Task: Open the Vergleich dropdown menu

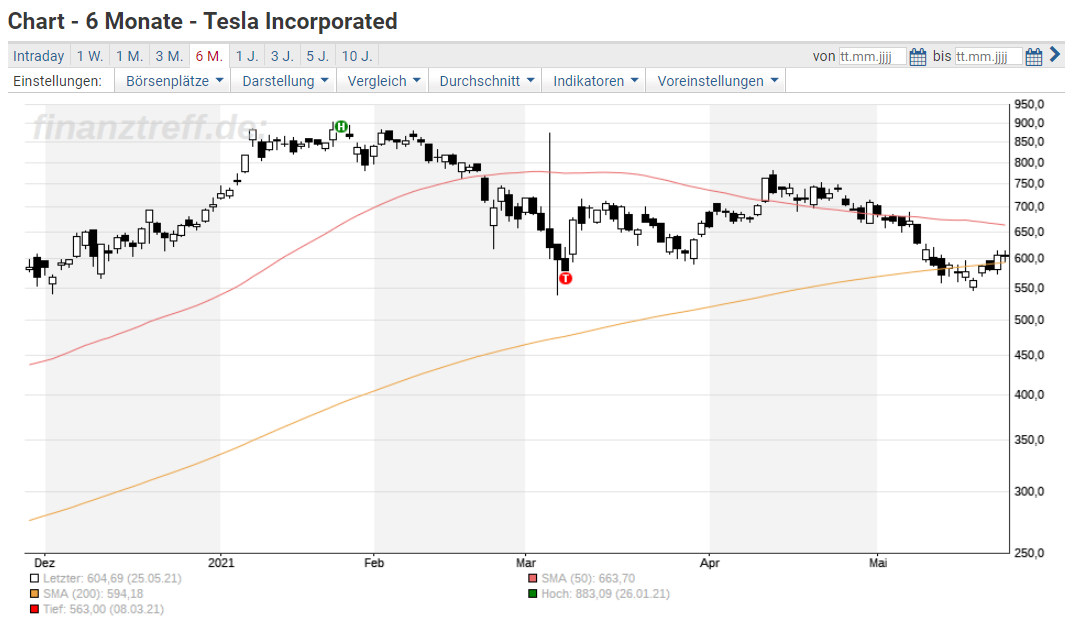Action: (383, 81)
